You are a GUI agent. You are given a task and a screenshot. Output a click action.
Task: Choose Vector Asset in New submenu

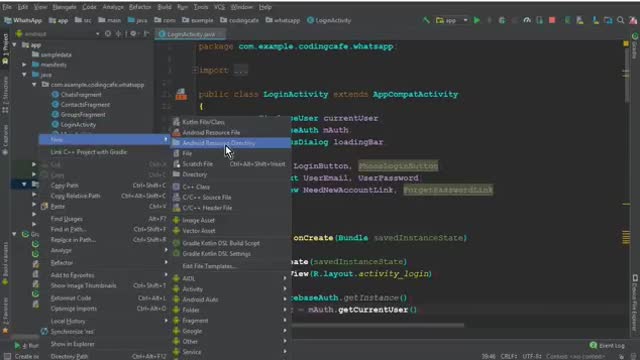231,231
